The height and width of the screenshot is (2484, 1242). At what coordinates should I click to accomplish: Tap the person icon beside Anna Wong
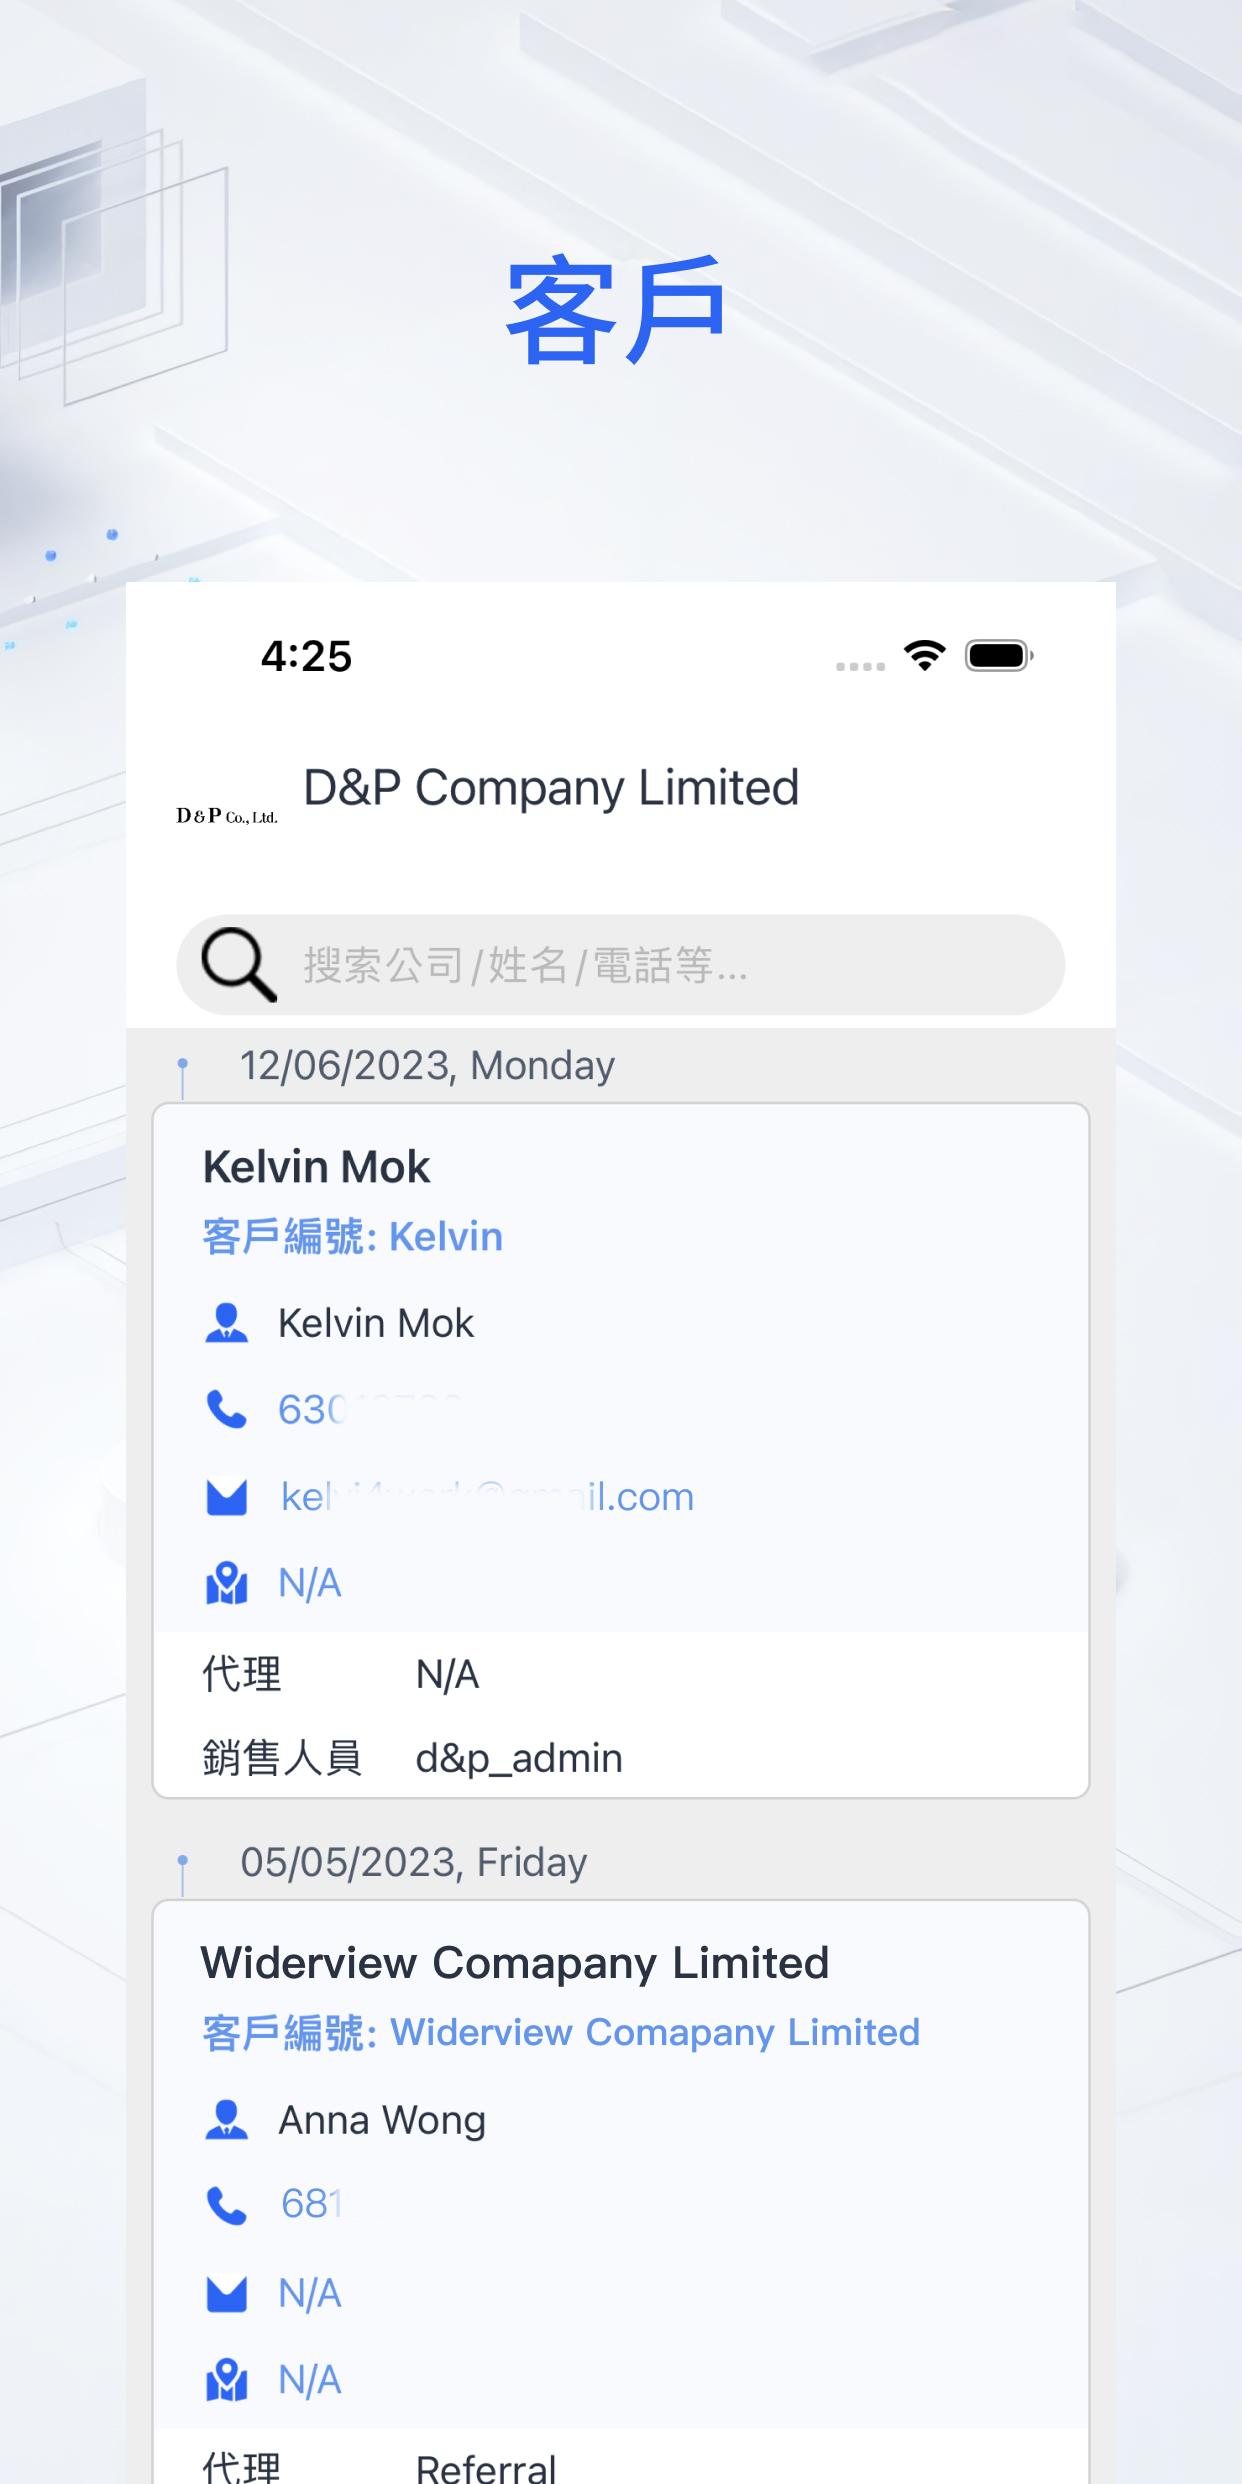[x=226, y=2120]
